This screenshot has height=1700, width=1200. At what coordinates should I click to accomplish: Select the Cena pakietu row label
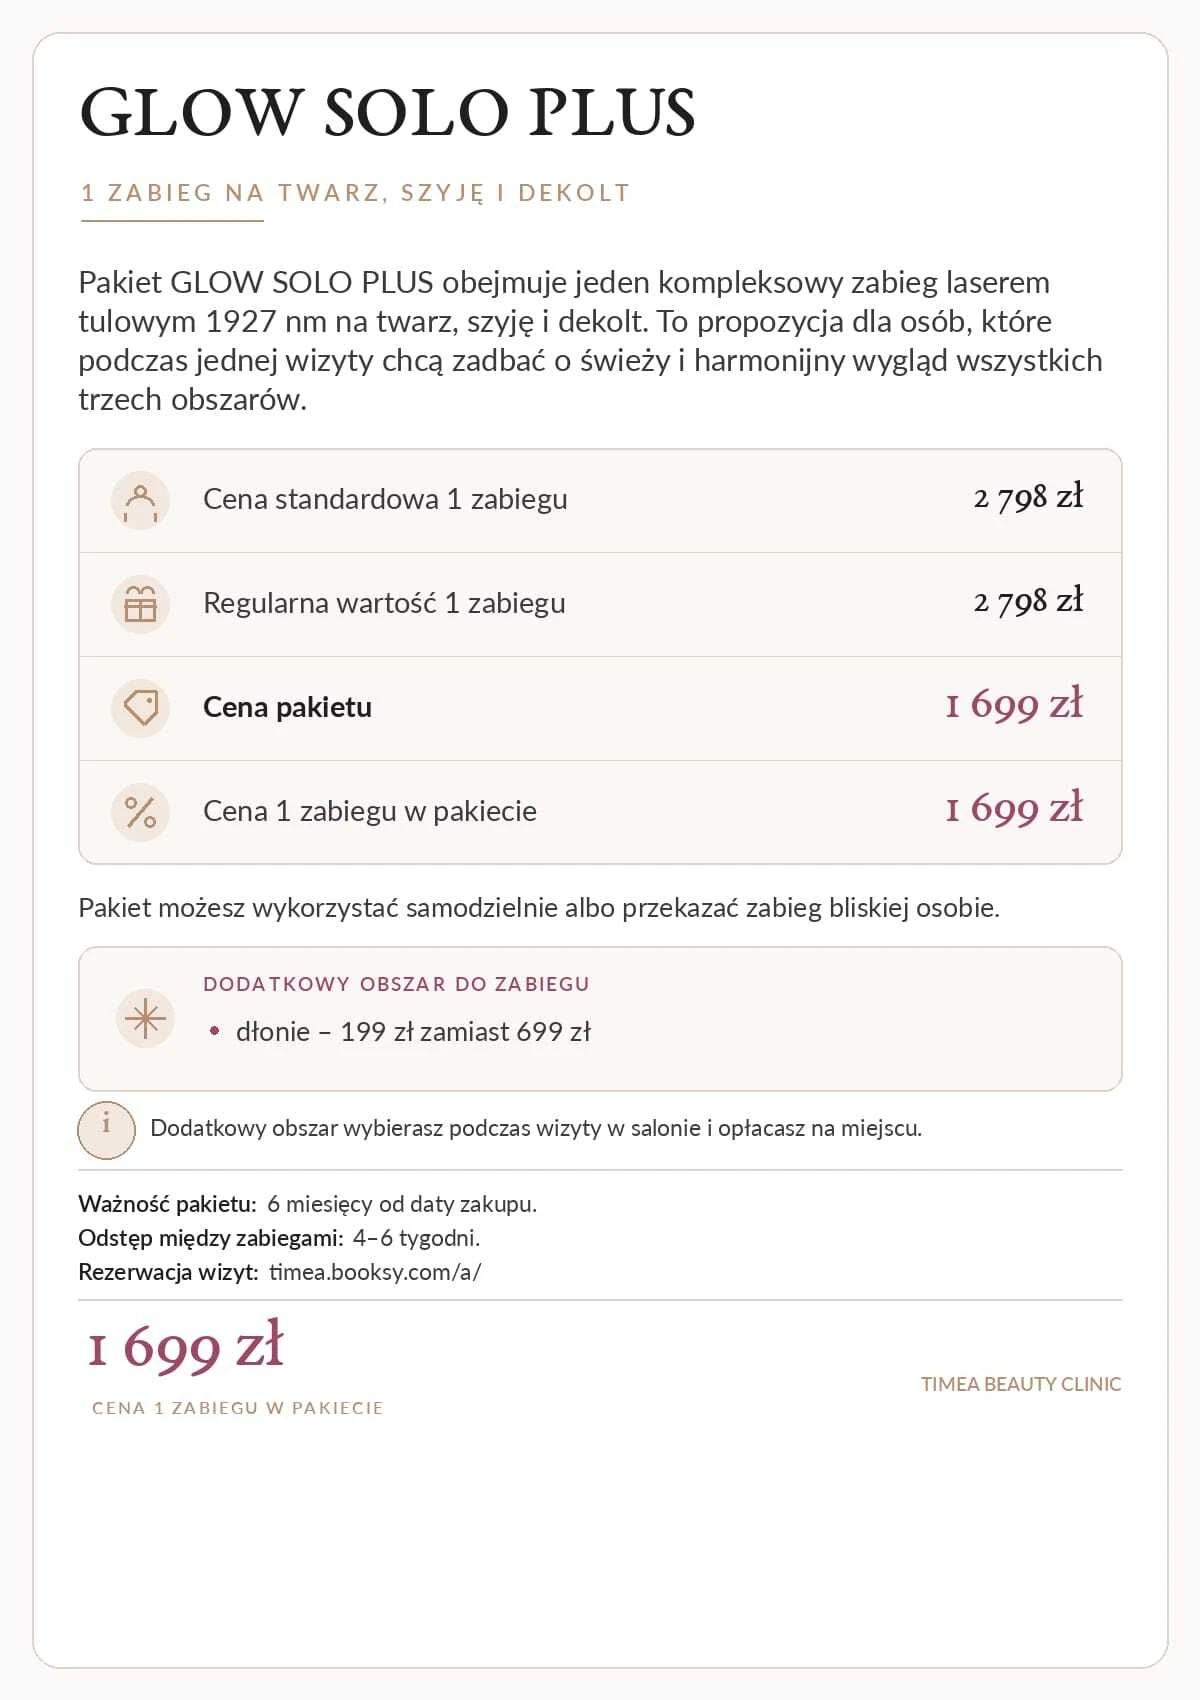(287, 707)
